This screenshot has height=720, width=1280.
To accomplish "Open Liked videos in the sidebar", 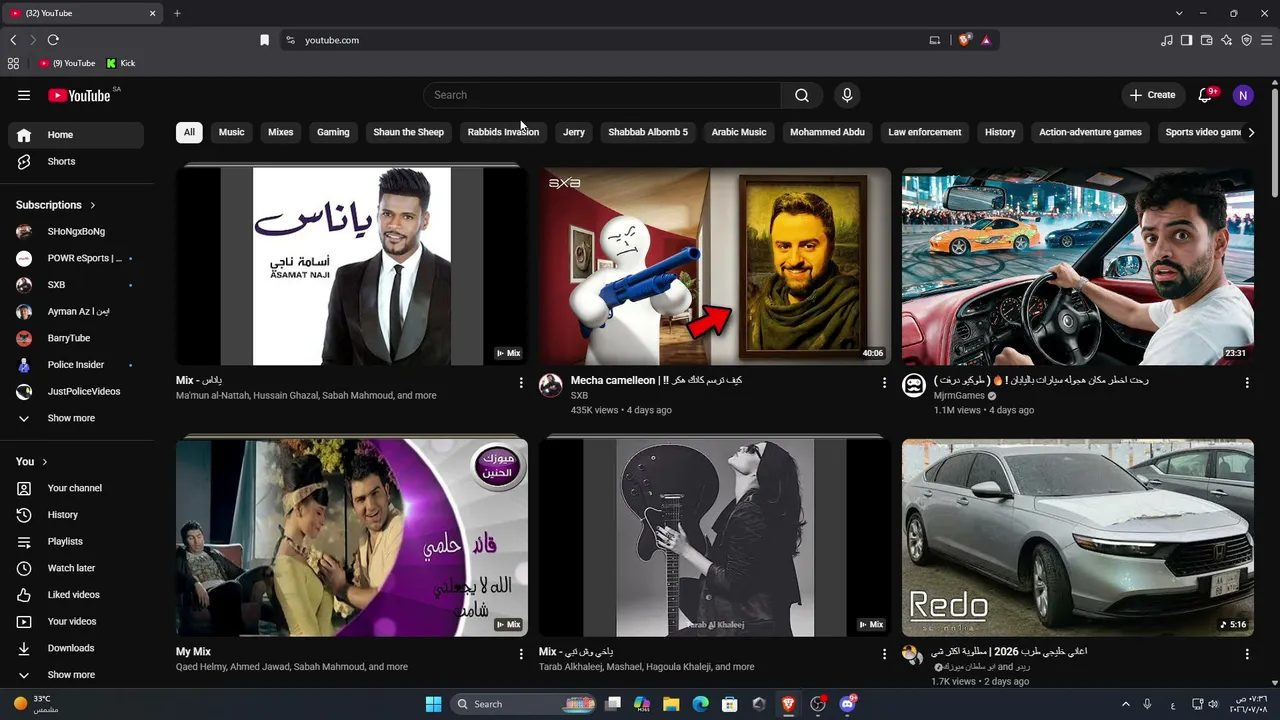I will point(76,595).
